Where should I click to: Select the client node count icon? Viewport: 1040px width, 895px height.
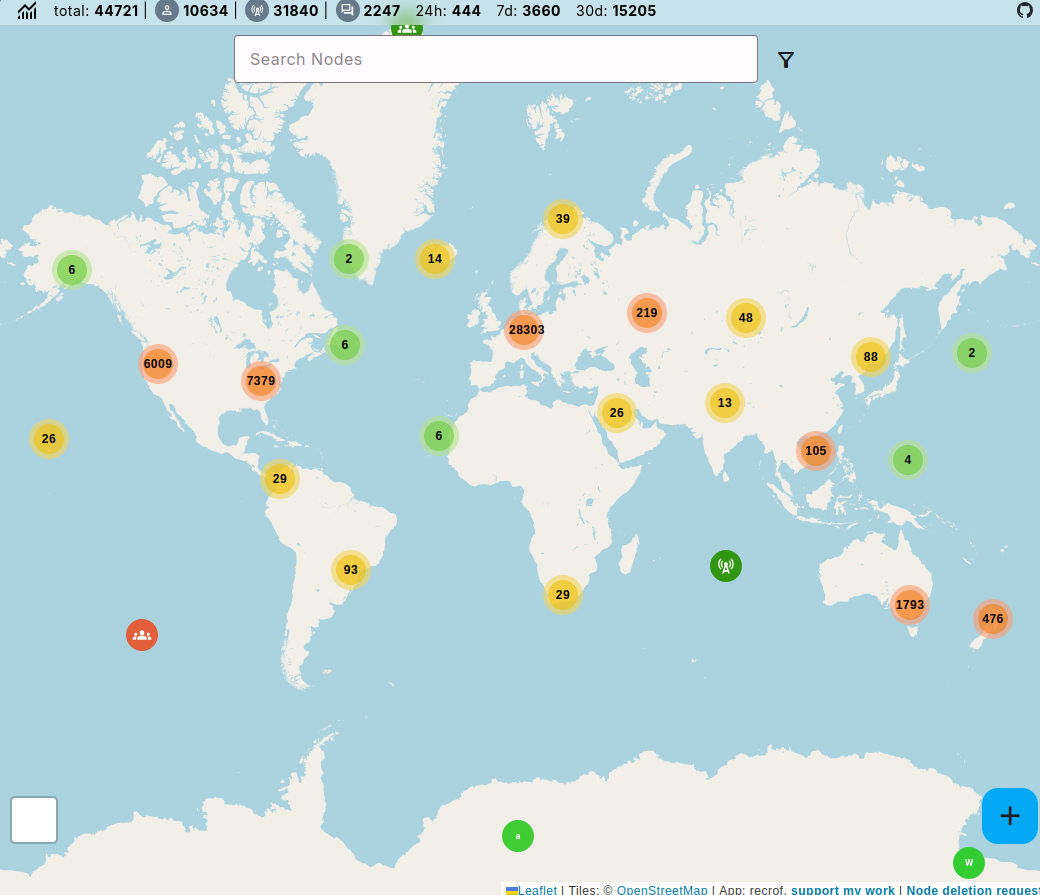(167, 11)
